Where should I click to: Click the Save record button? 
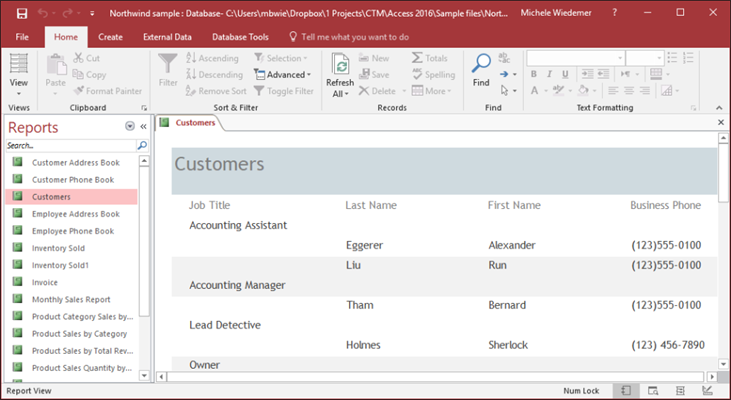(x=374, y=75)
